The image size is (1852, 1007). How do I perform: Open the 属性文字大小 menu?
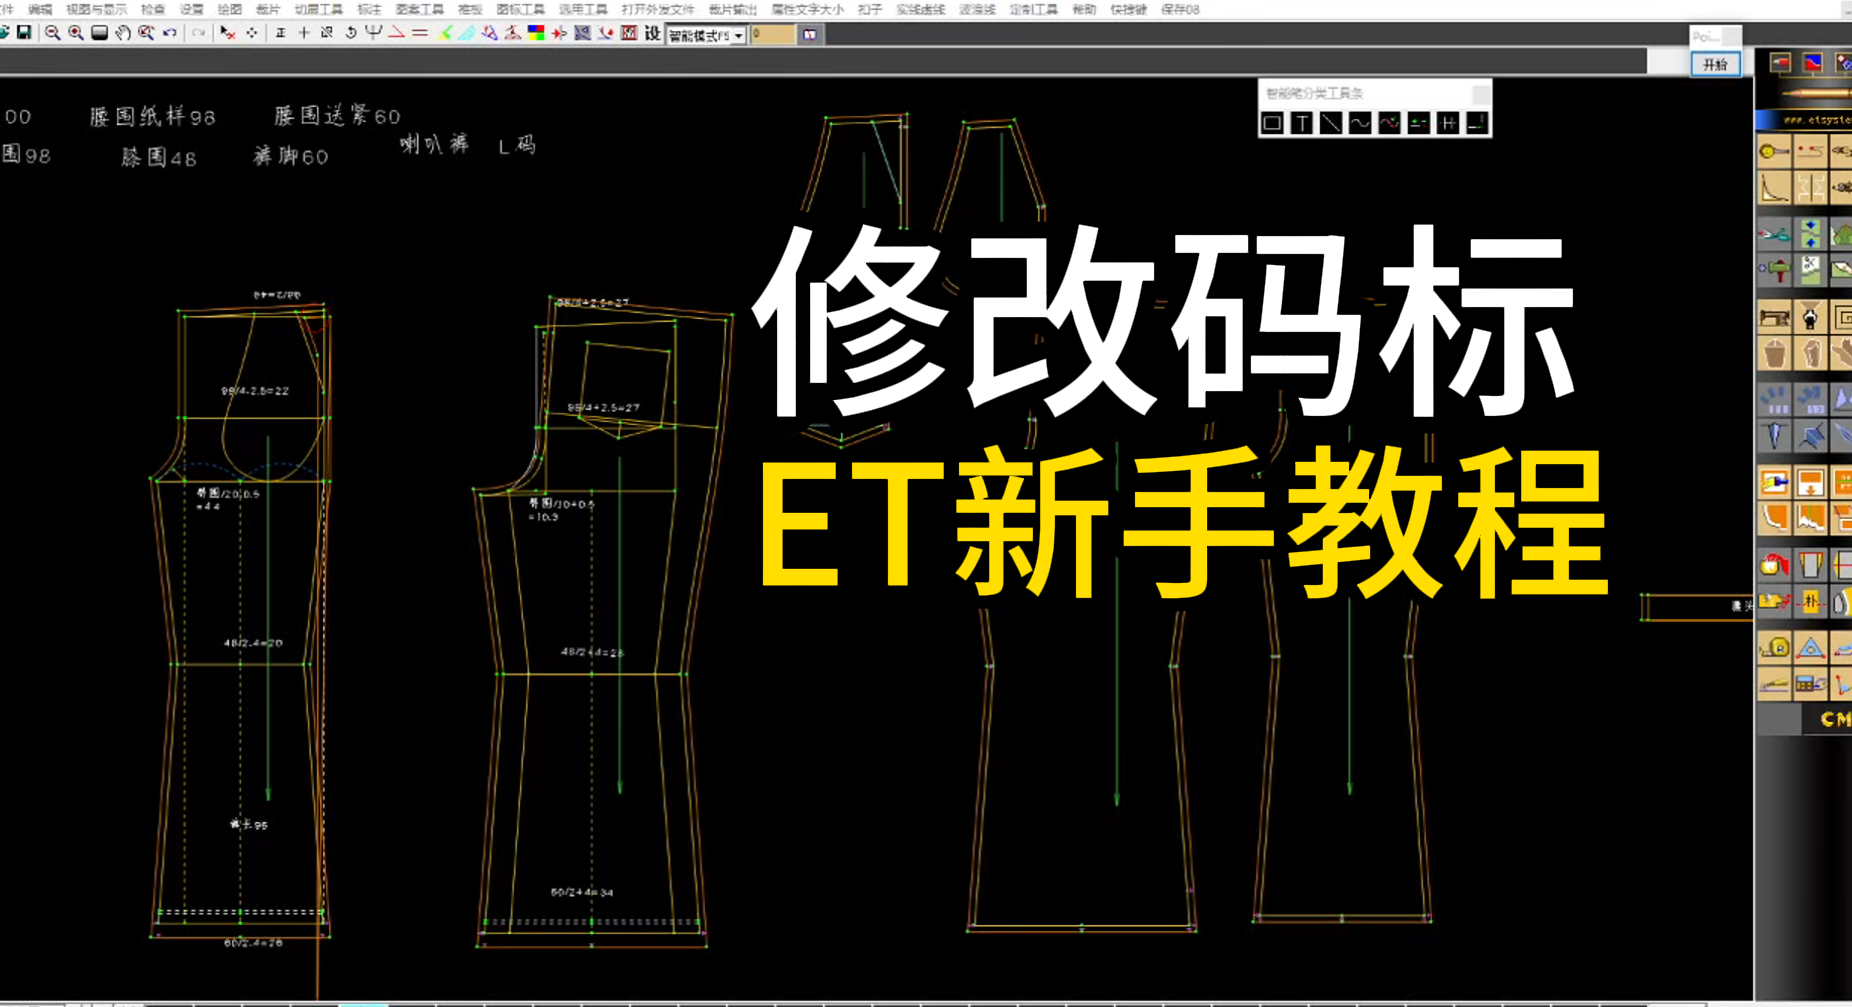[807, 9]
